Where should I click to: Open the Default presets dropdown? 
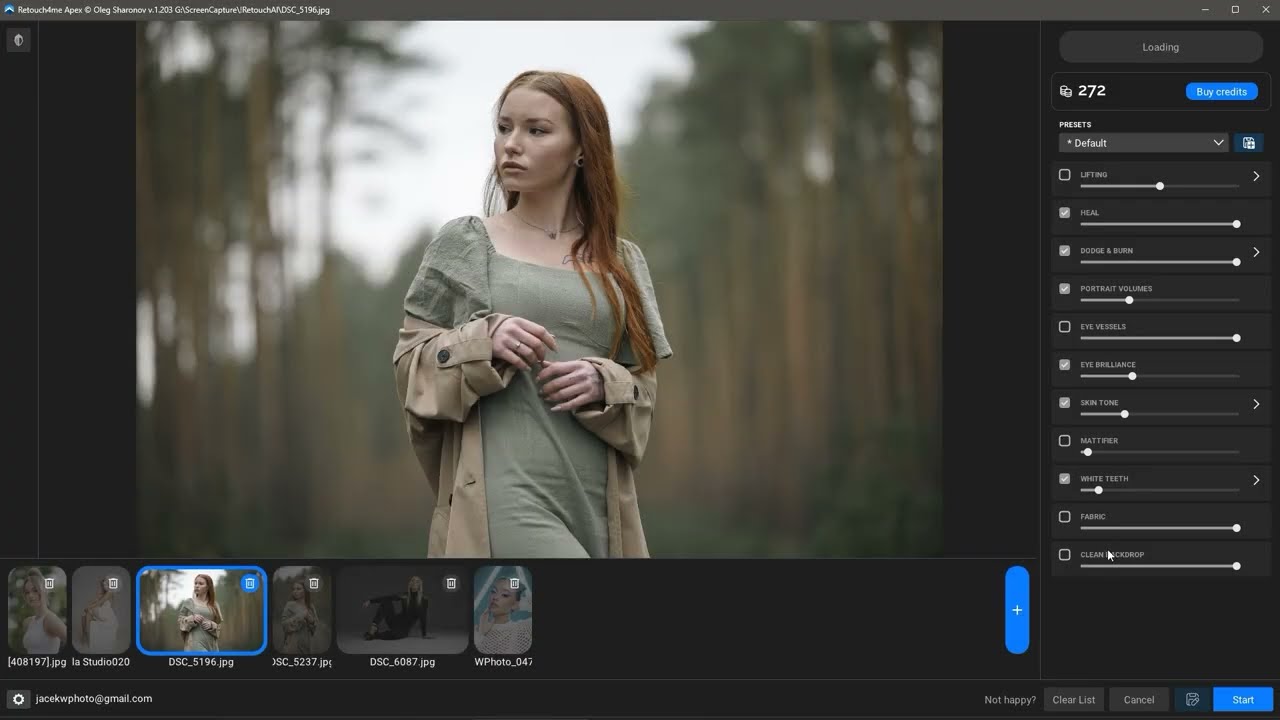pyautogui.click(x=1144, y=143)
